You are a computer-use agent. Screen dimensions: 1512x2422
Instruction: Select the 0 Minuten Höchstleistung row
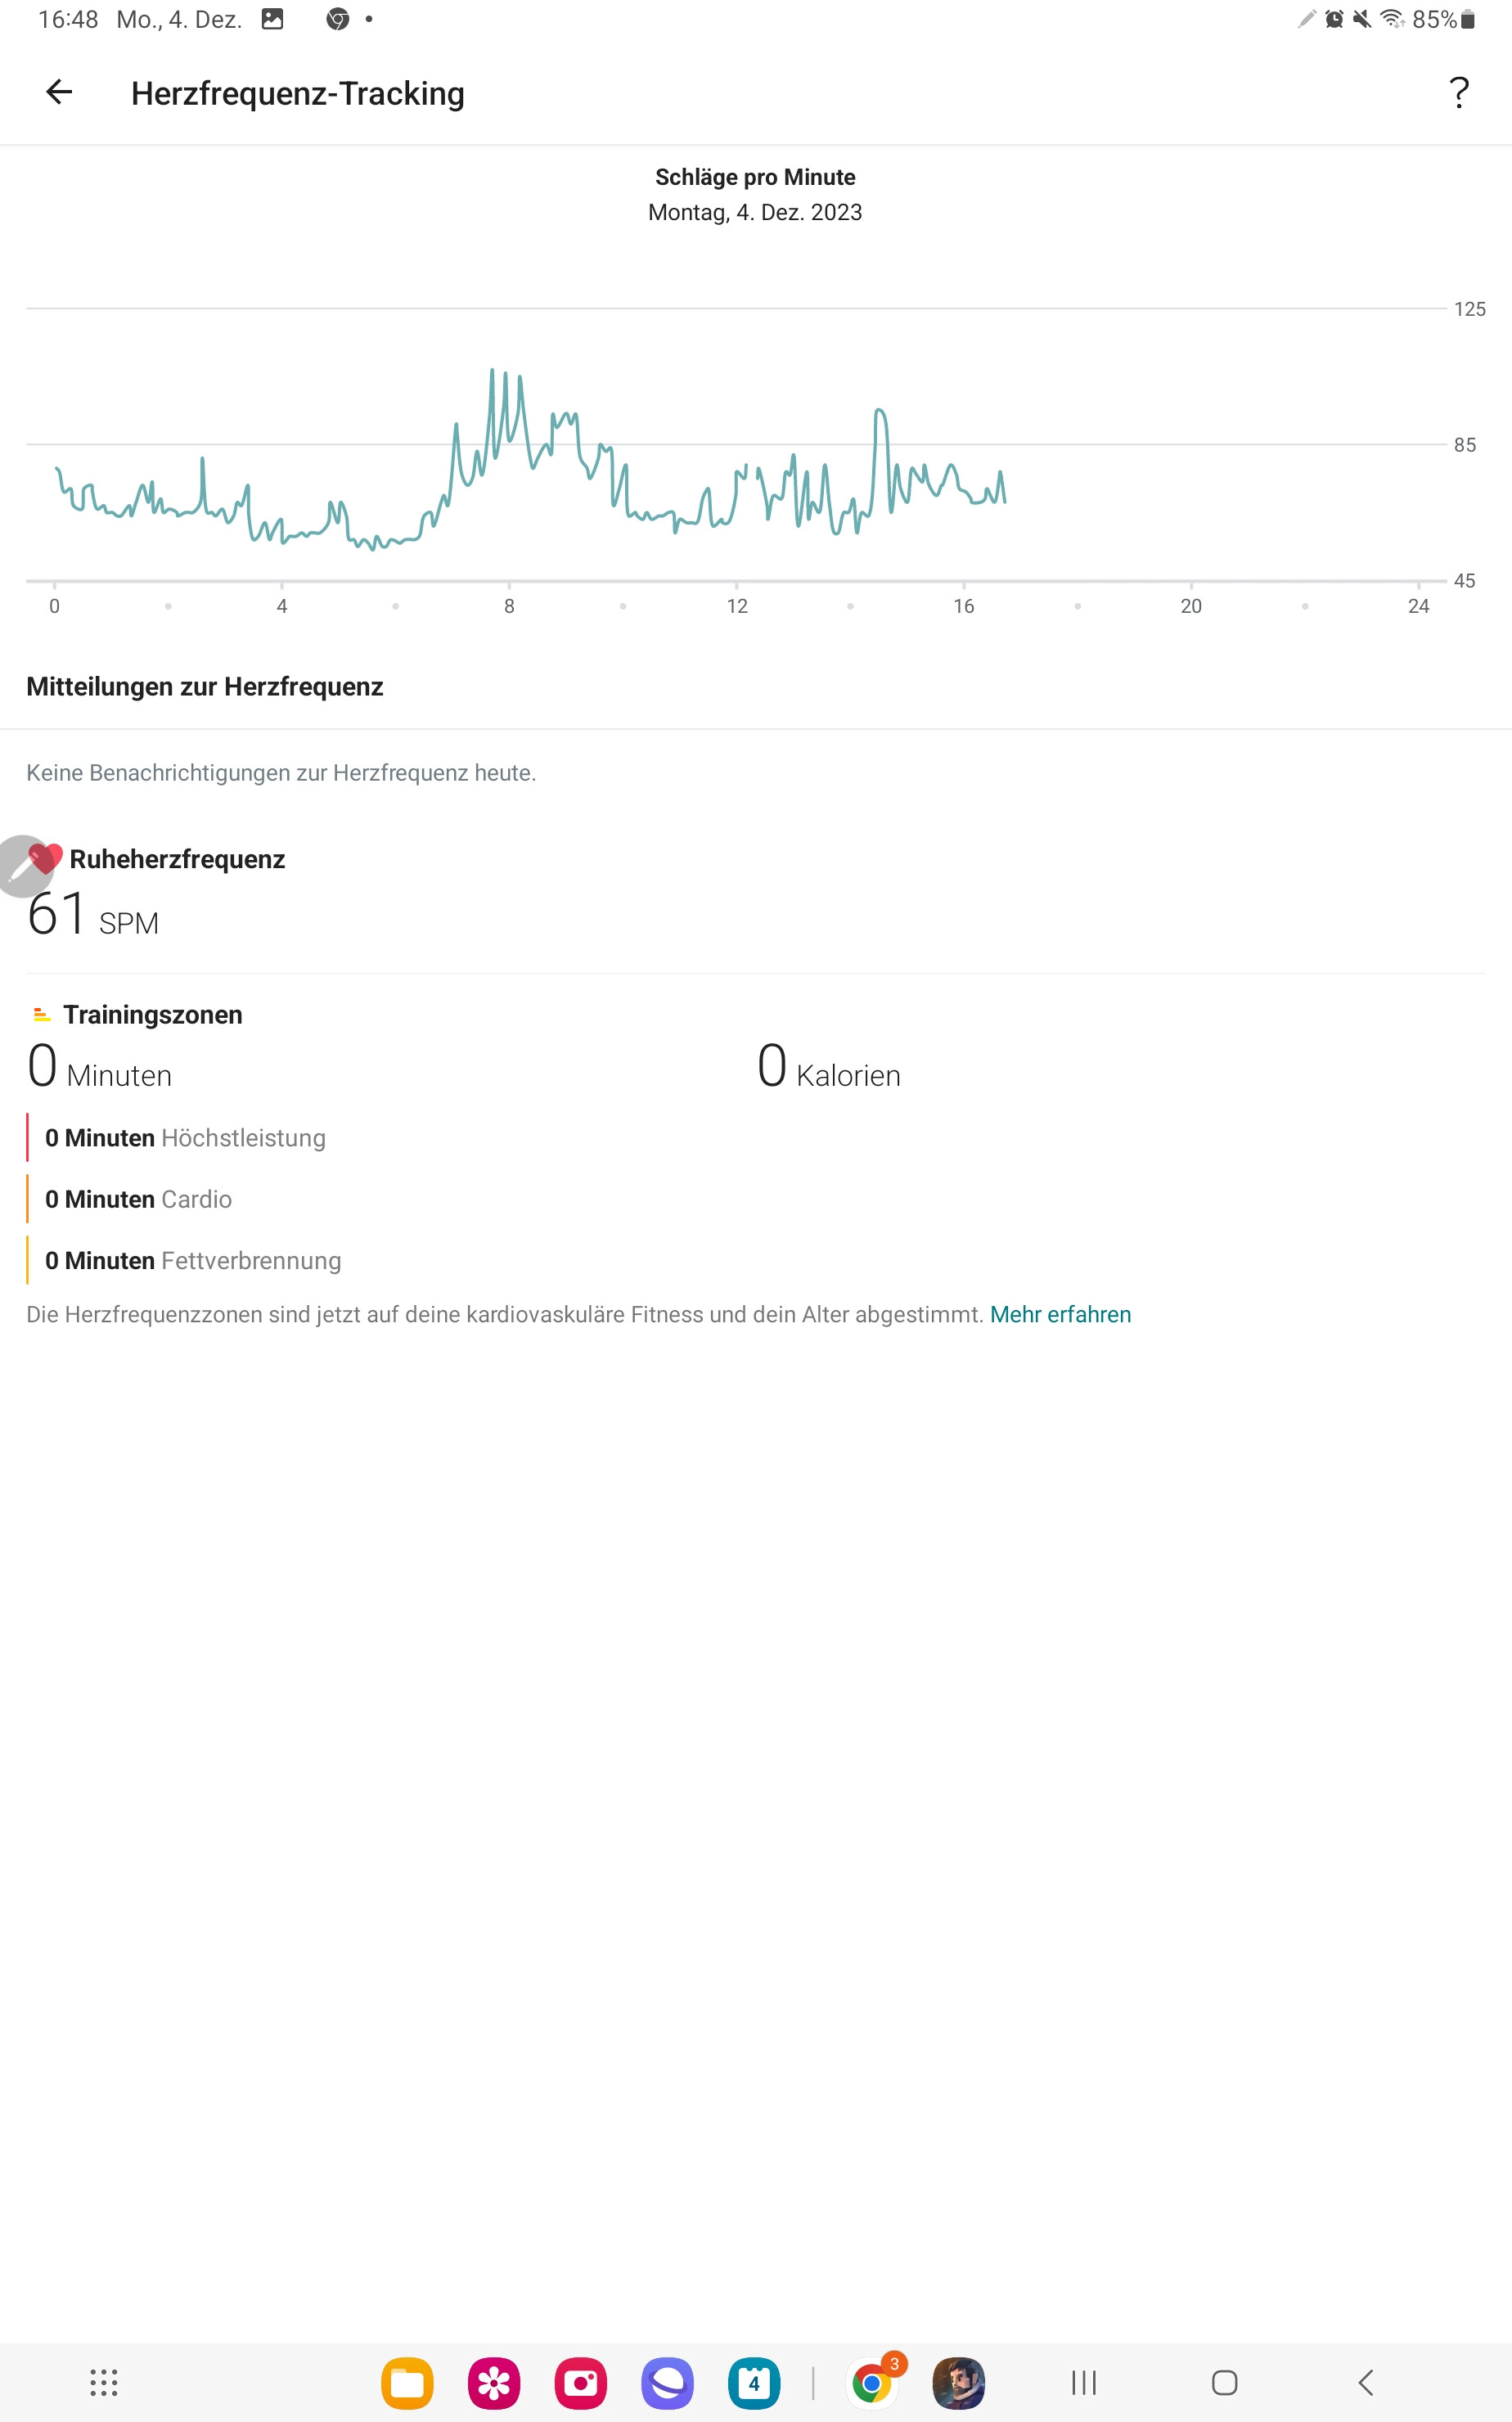[x=185, y=1138]
